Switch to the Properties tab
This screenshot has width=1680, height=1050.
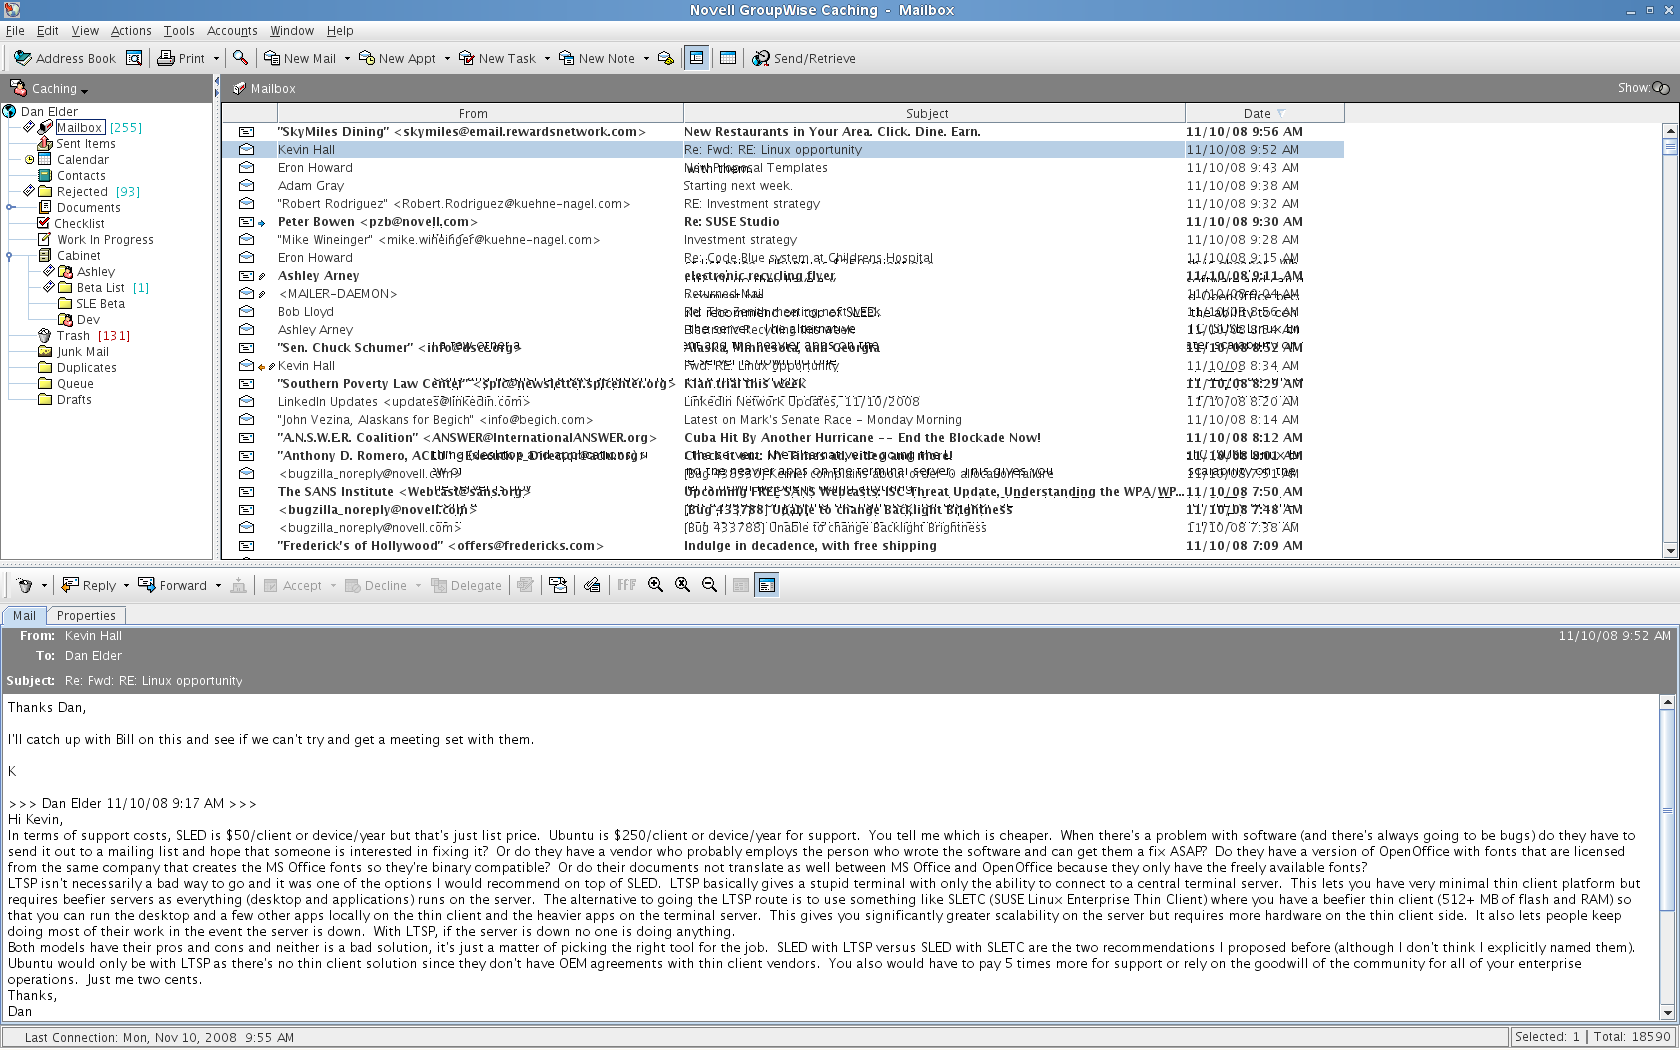(86, 615)
